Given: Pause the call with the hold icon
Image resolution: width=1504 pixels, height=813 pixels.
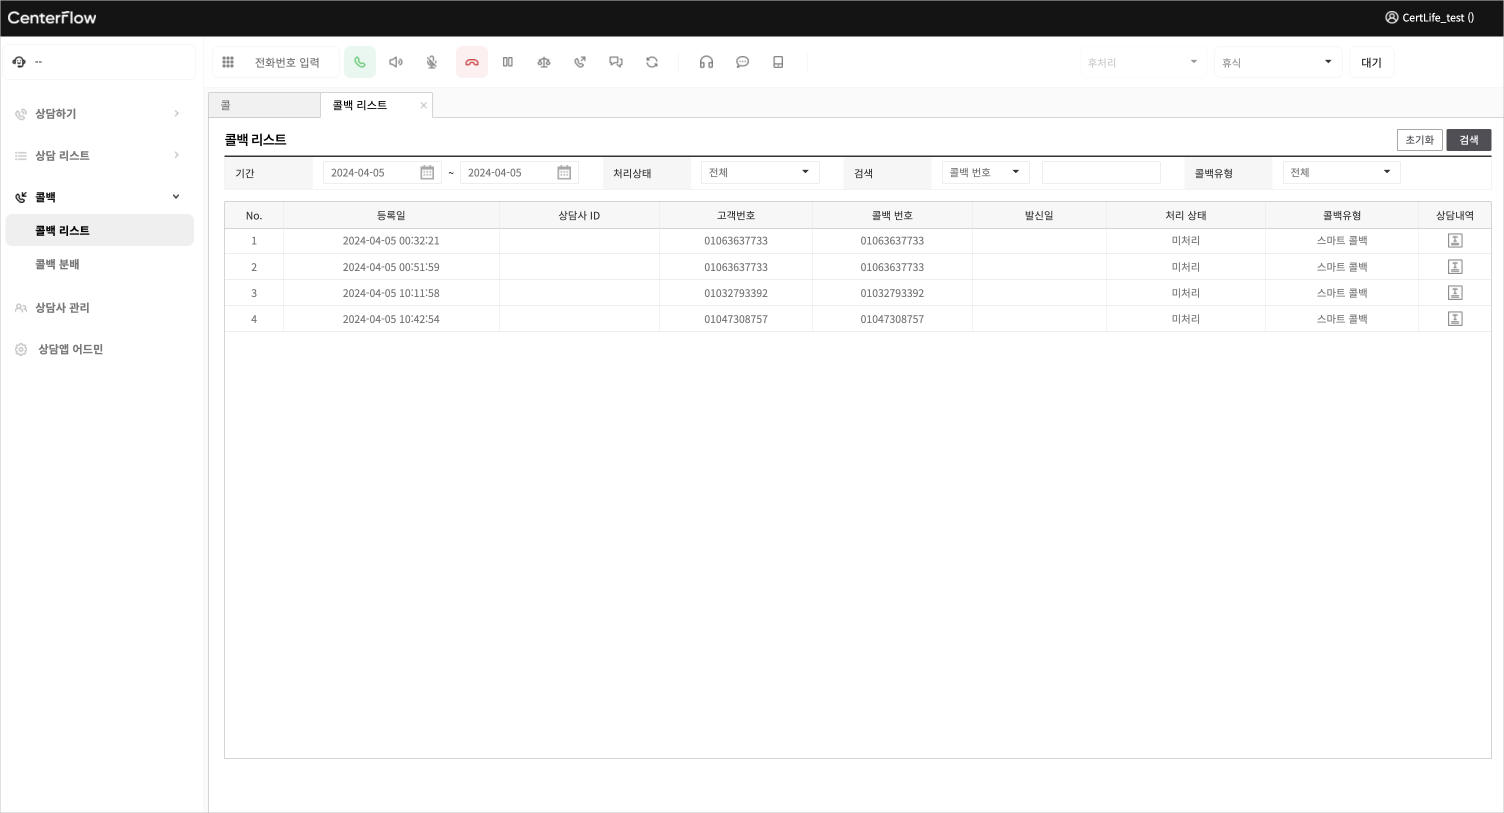Looking at the screenshot, I should (508, 62).
